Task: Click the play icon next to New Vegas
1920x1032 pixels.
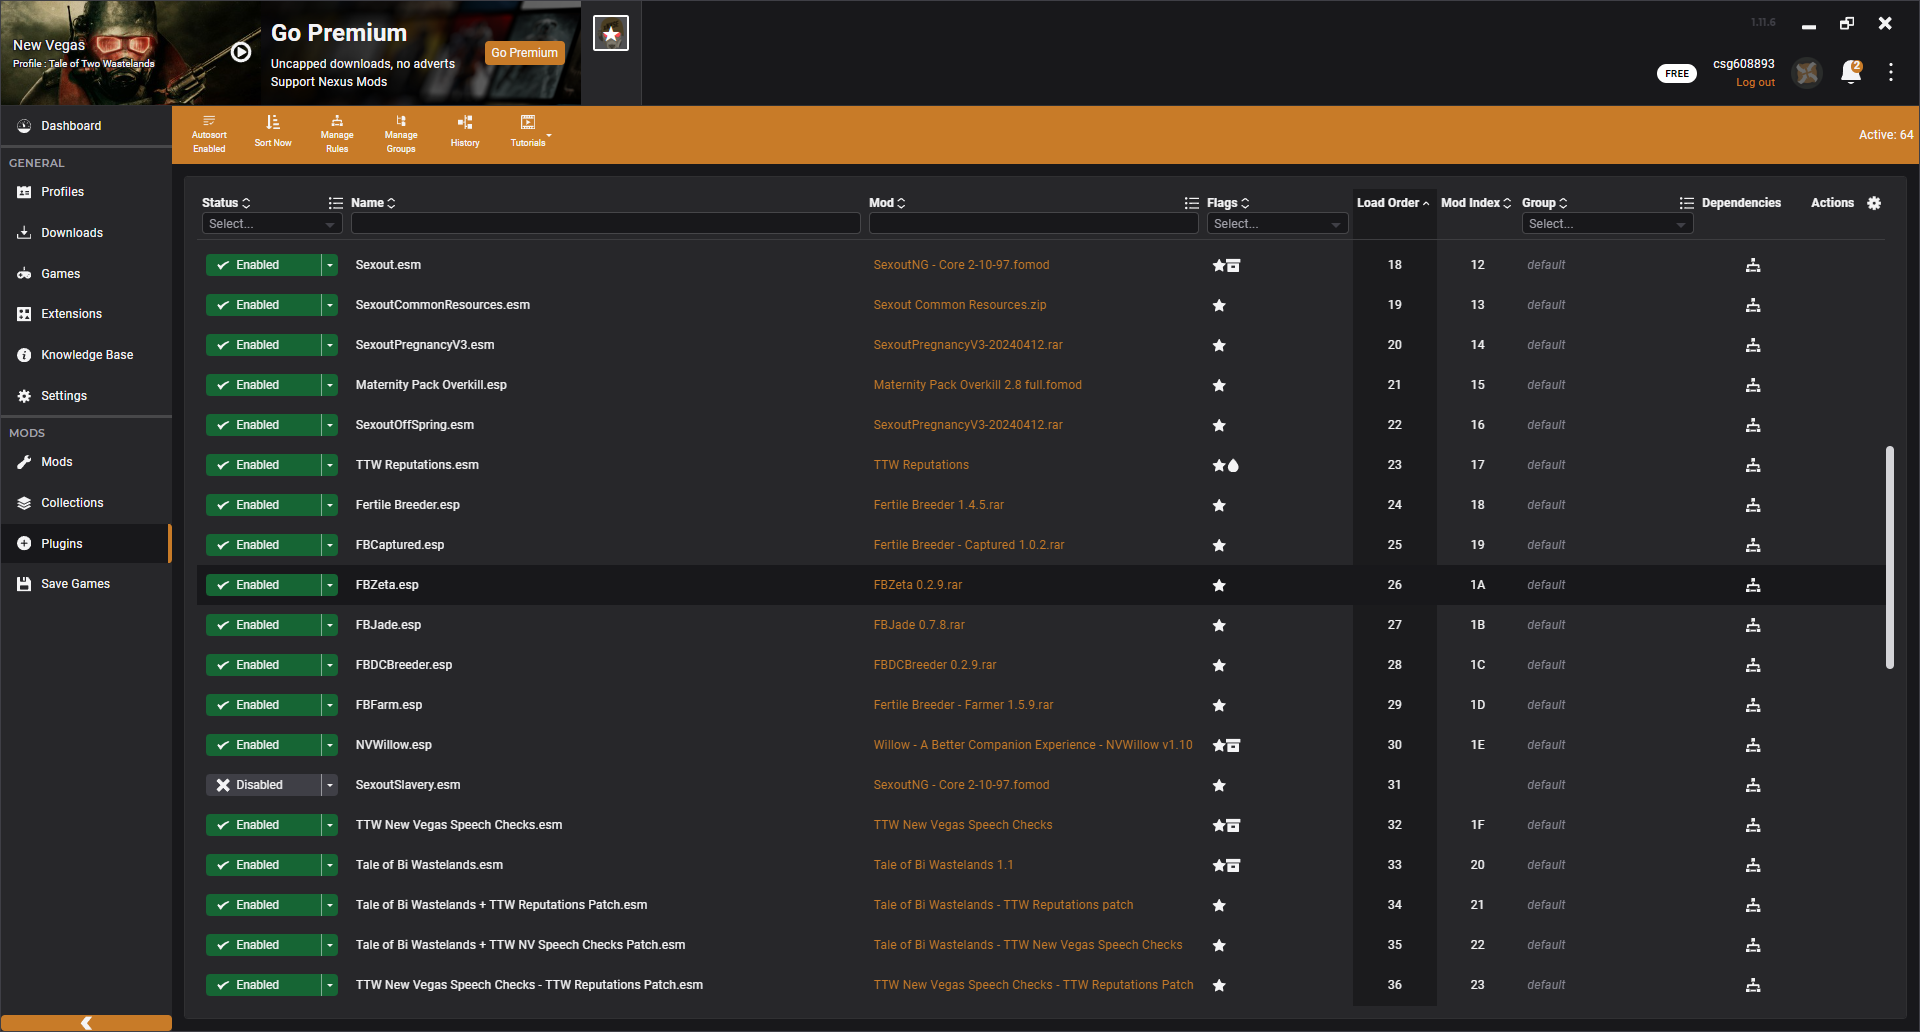Action: pos(241,52)
